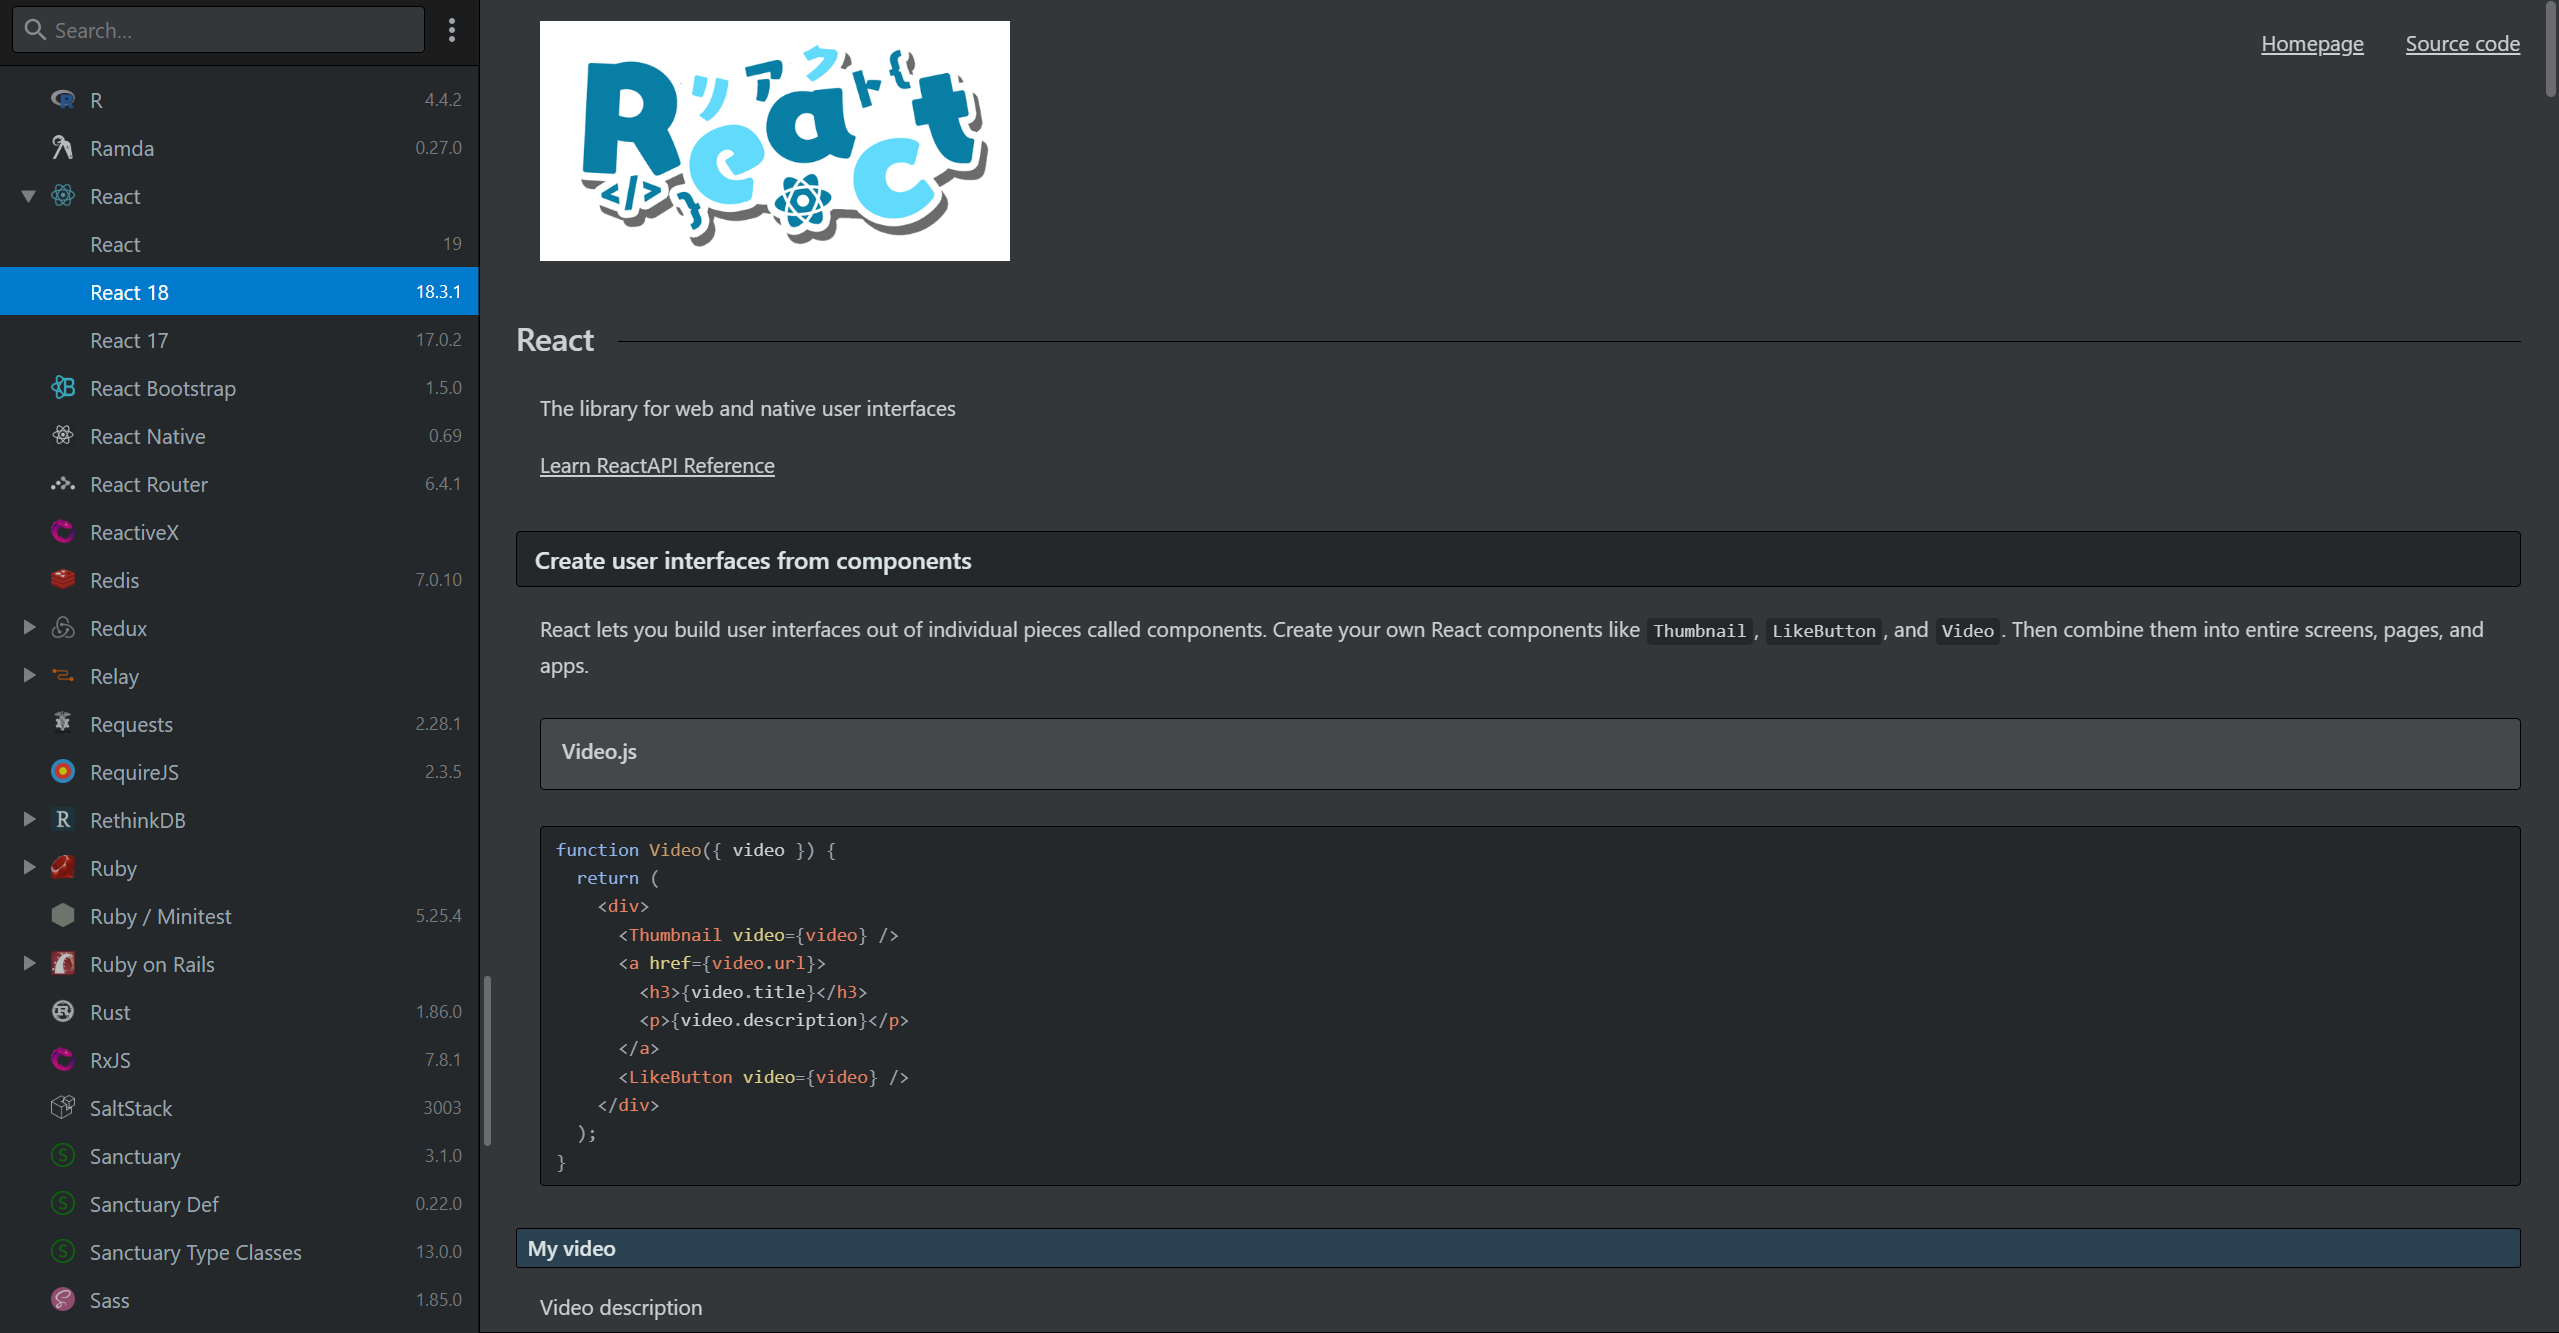Click the Redis icon in sidebar

pyautogui.click(x=62, y=580)
